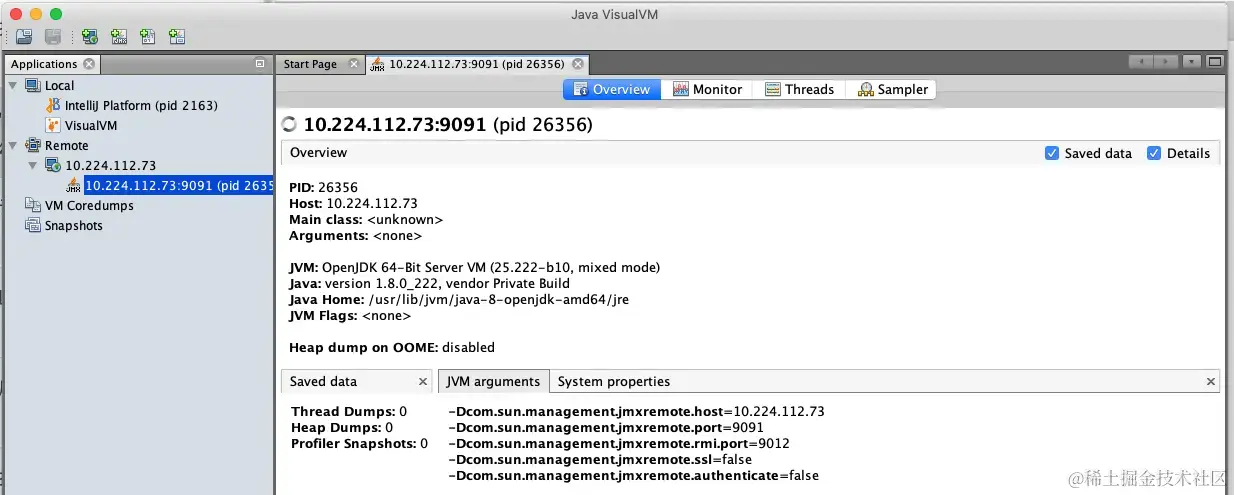1234x495 pixels.
Task: Switch to the Start Page tab
Action: [x=310, y=64]
